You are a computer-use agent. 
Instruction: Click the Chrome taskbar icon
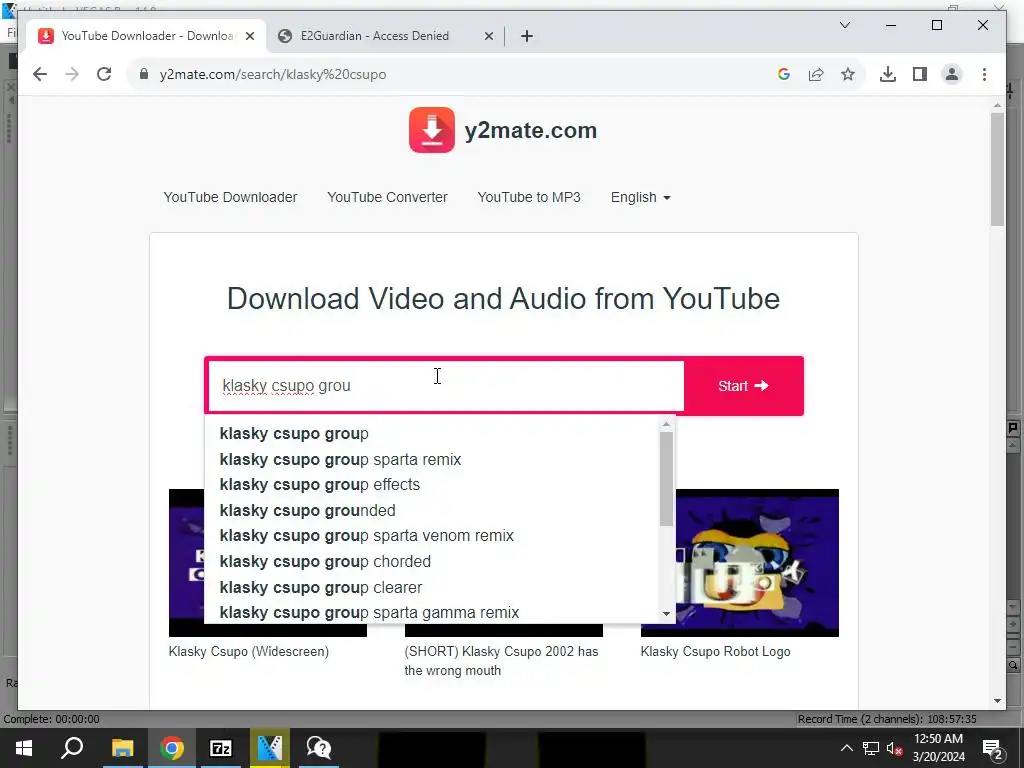(171, 748)
